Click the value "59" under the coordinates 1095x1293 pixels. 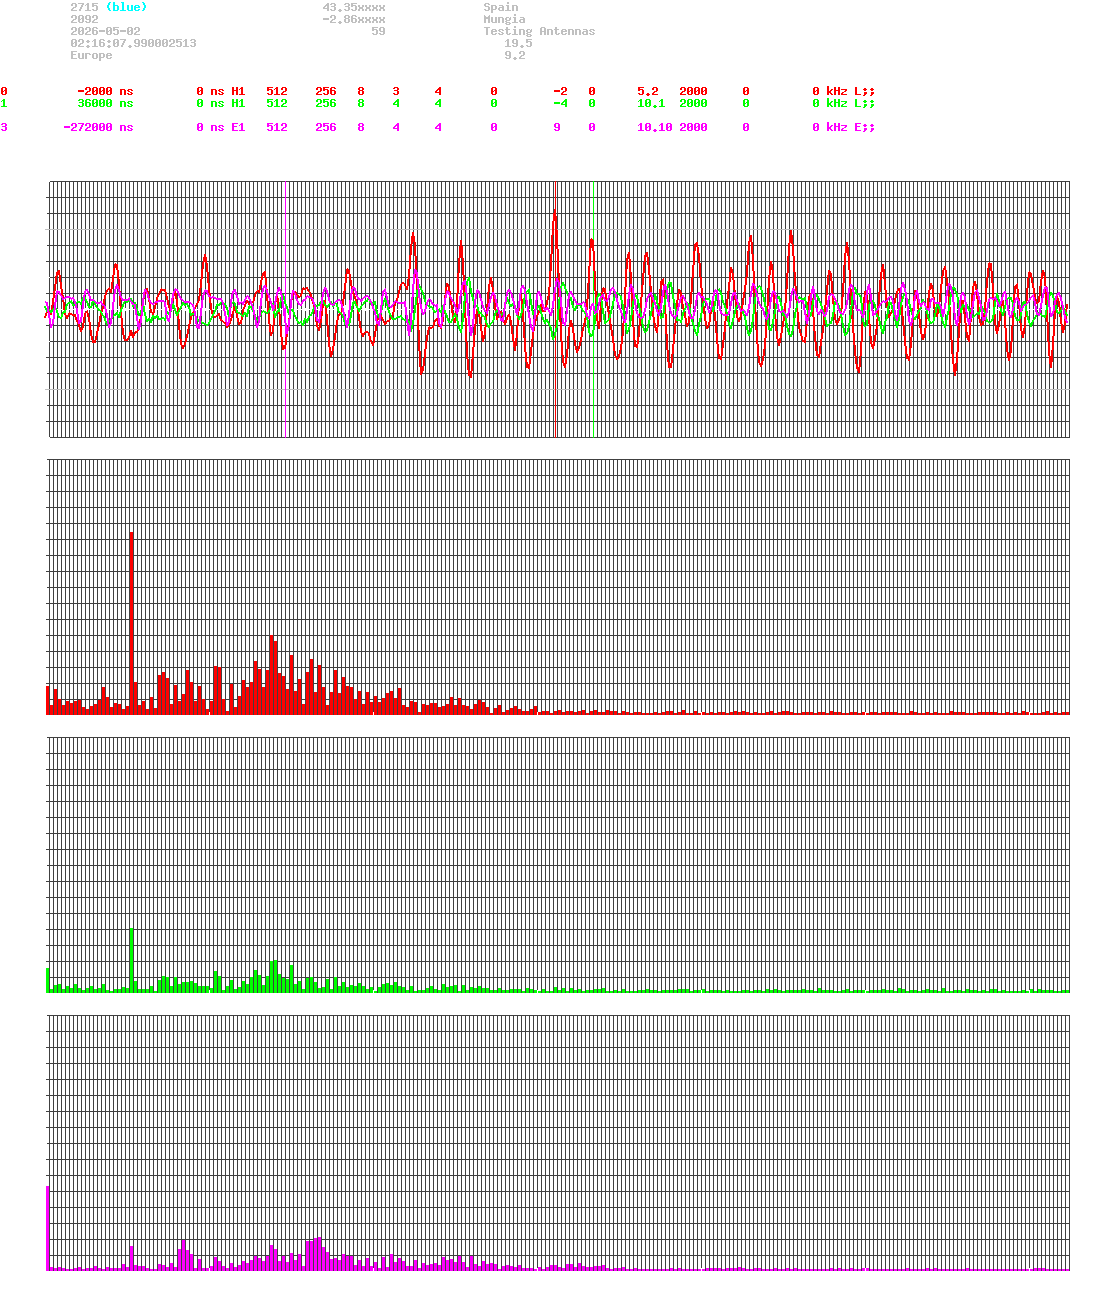[x=378, y=31]
